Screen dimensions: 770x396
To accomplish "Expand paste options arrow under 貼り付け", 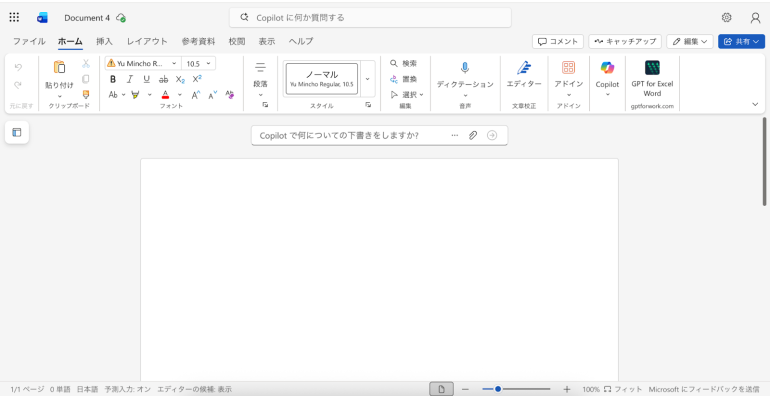I will [59, 96].
